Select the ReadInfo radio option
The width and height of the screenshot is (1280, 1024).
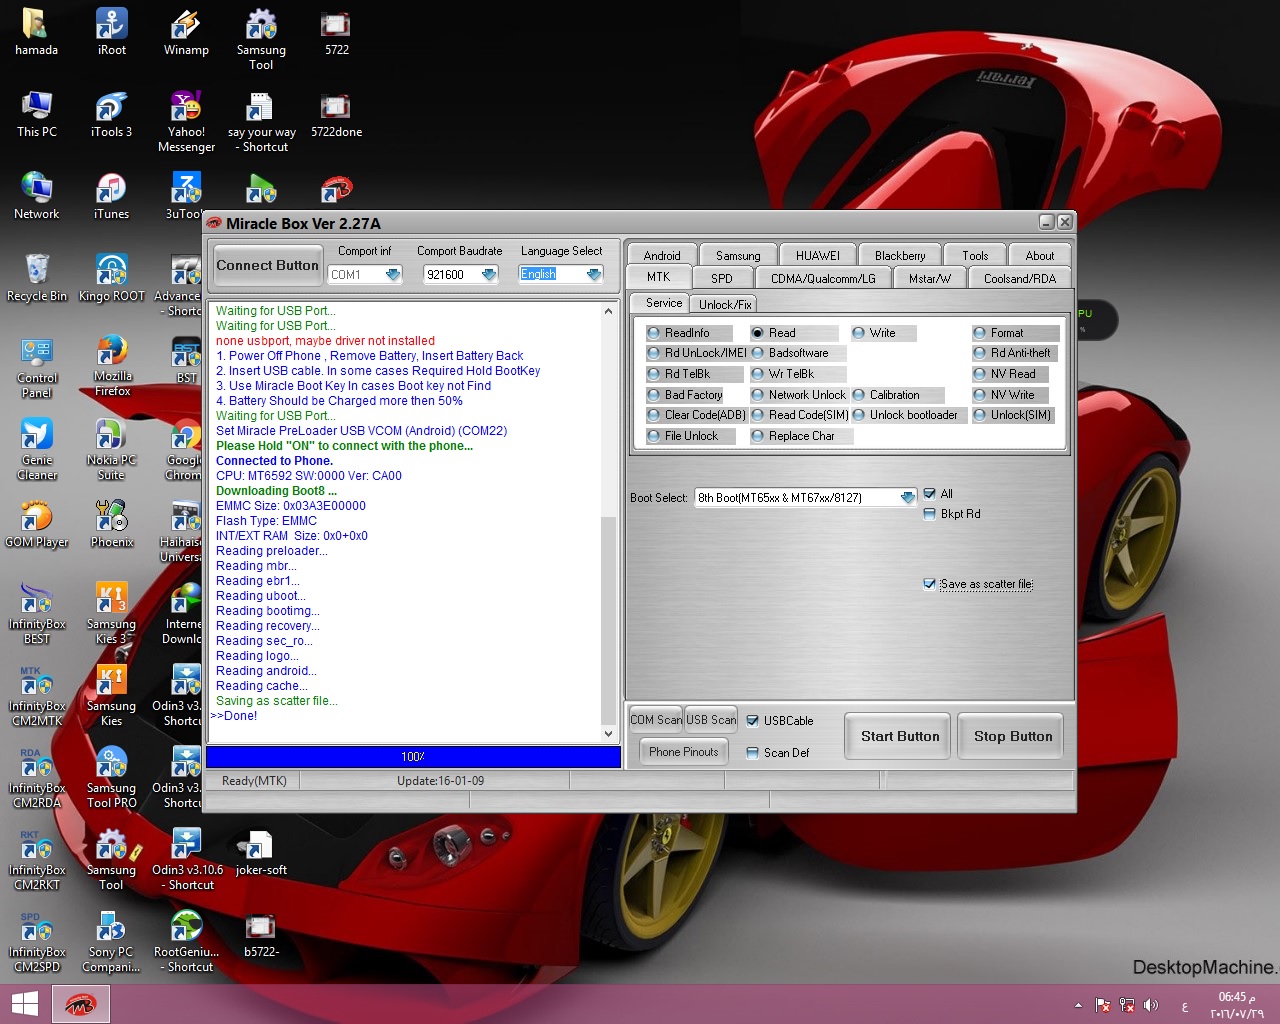point(654,333)
